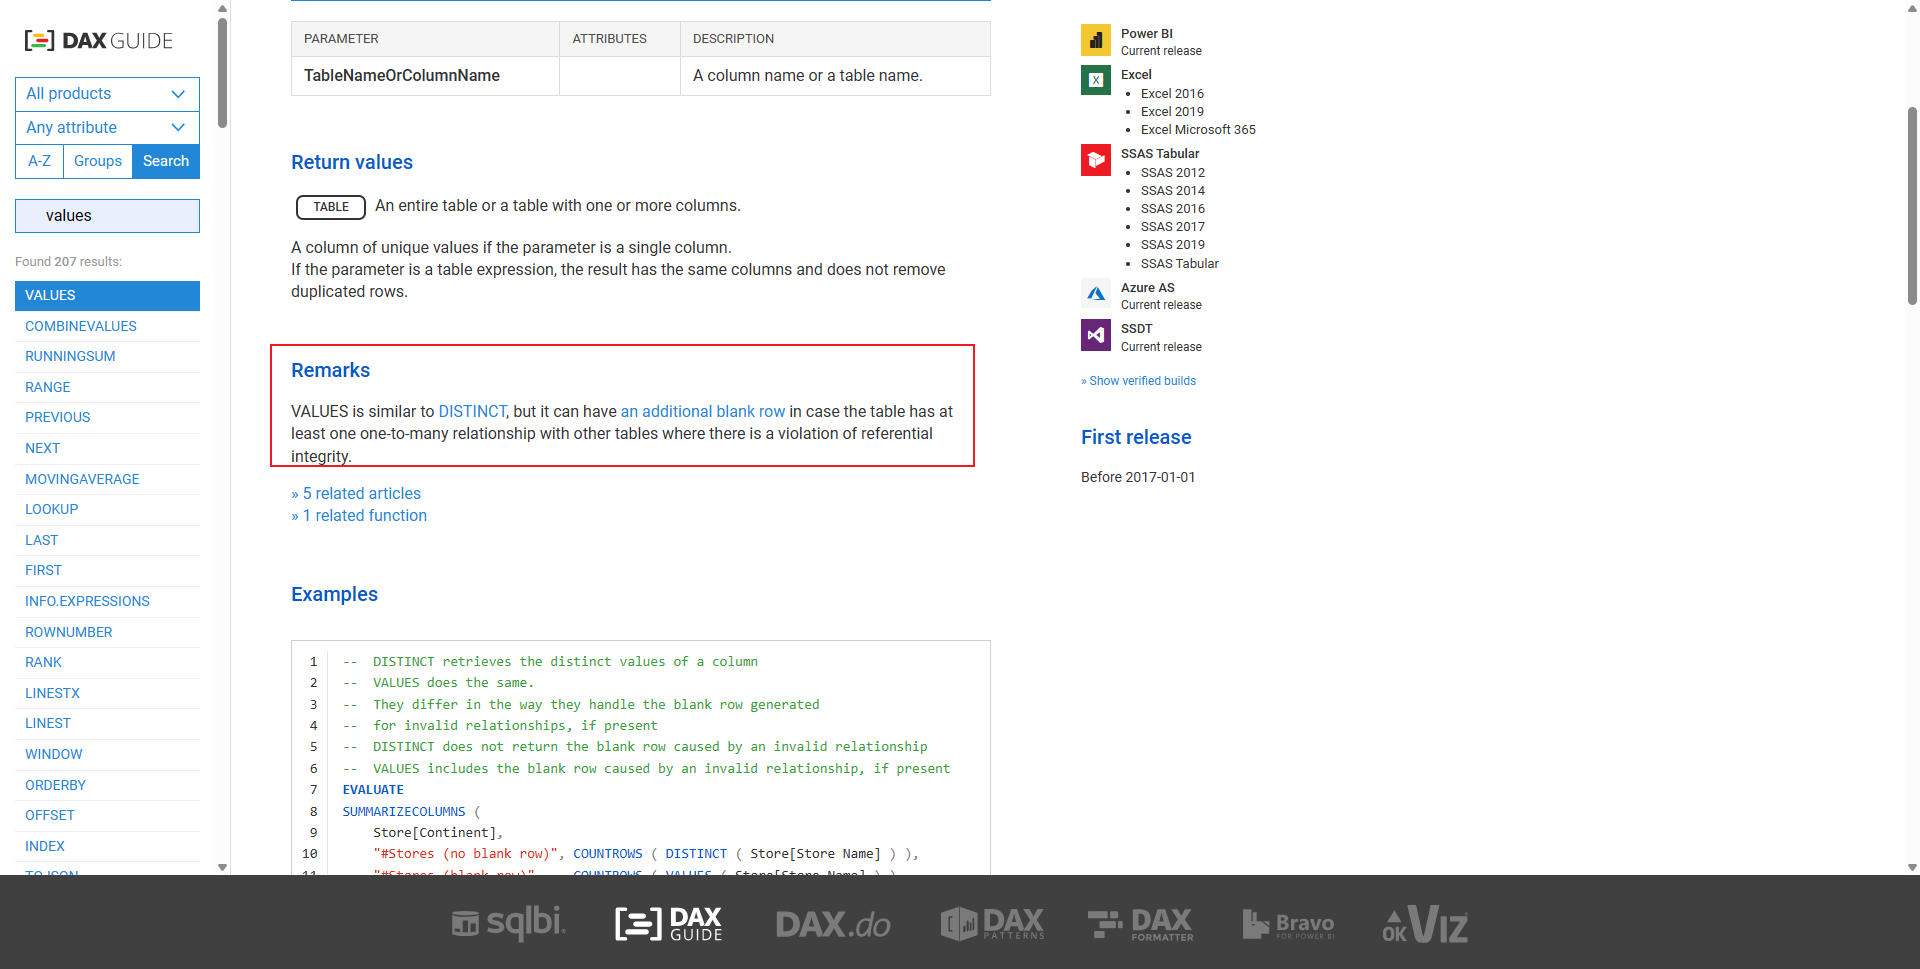Switch to the Groups tab

(98, 161)
